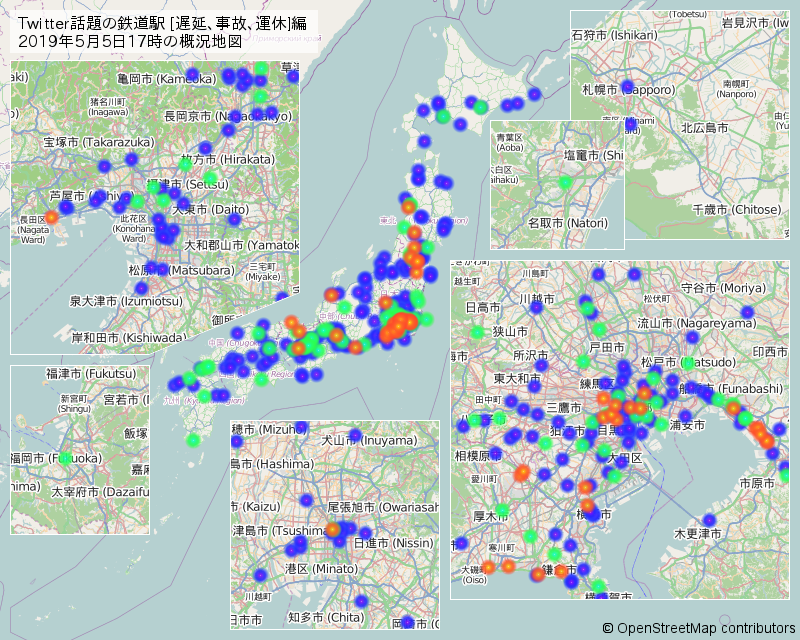Click the '戸田市' label
The image size is (800, 640).
click(x=607, y=348)
